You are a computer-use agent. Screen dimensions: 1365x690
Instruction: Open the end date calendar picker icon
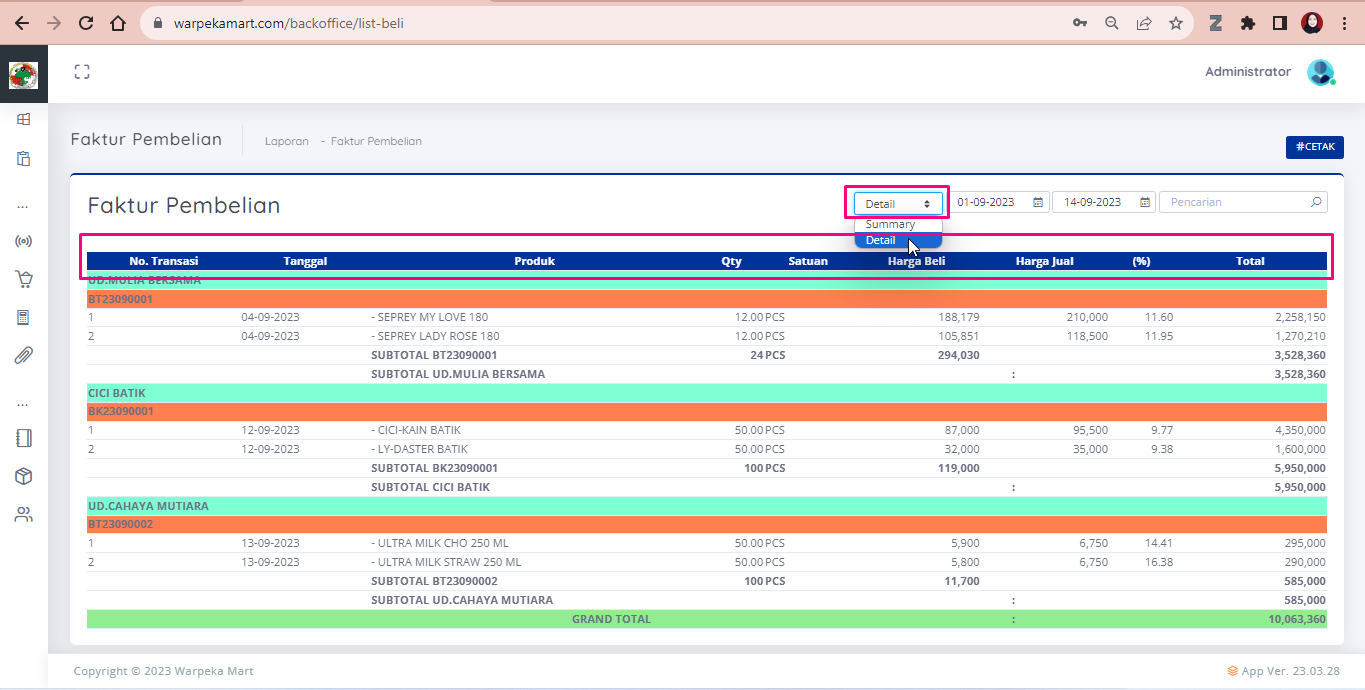tap(1145, 202)
